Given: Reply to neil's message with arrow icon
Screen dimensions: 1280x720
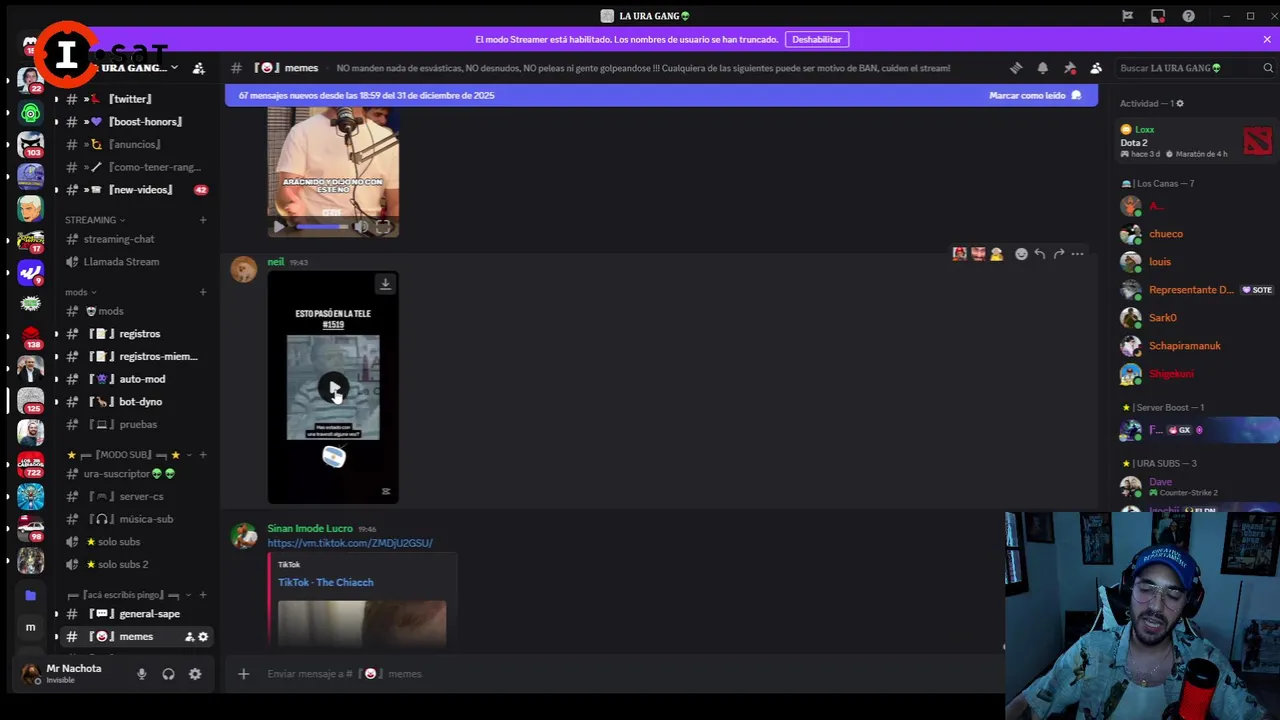Looking at the screenshot, I should [x=1040, y=254].
